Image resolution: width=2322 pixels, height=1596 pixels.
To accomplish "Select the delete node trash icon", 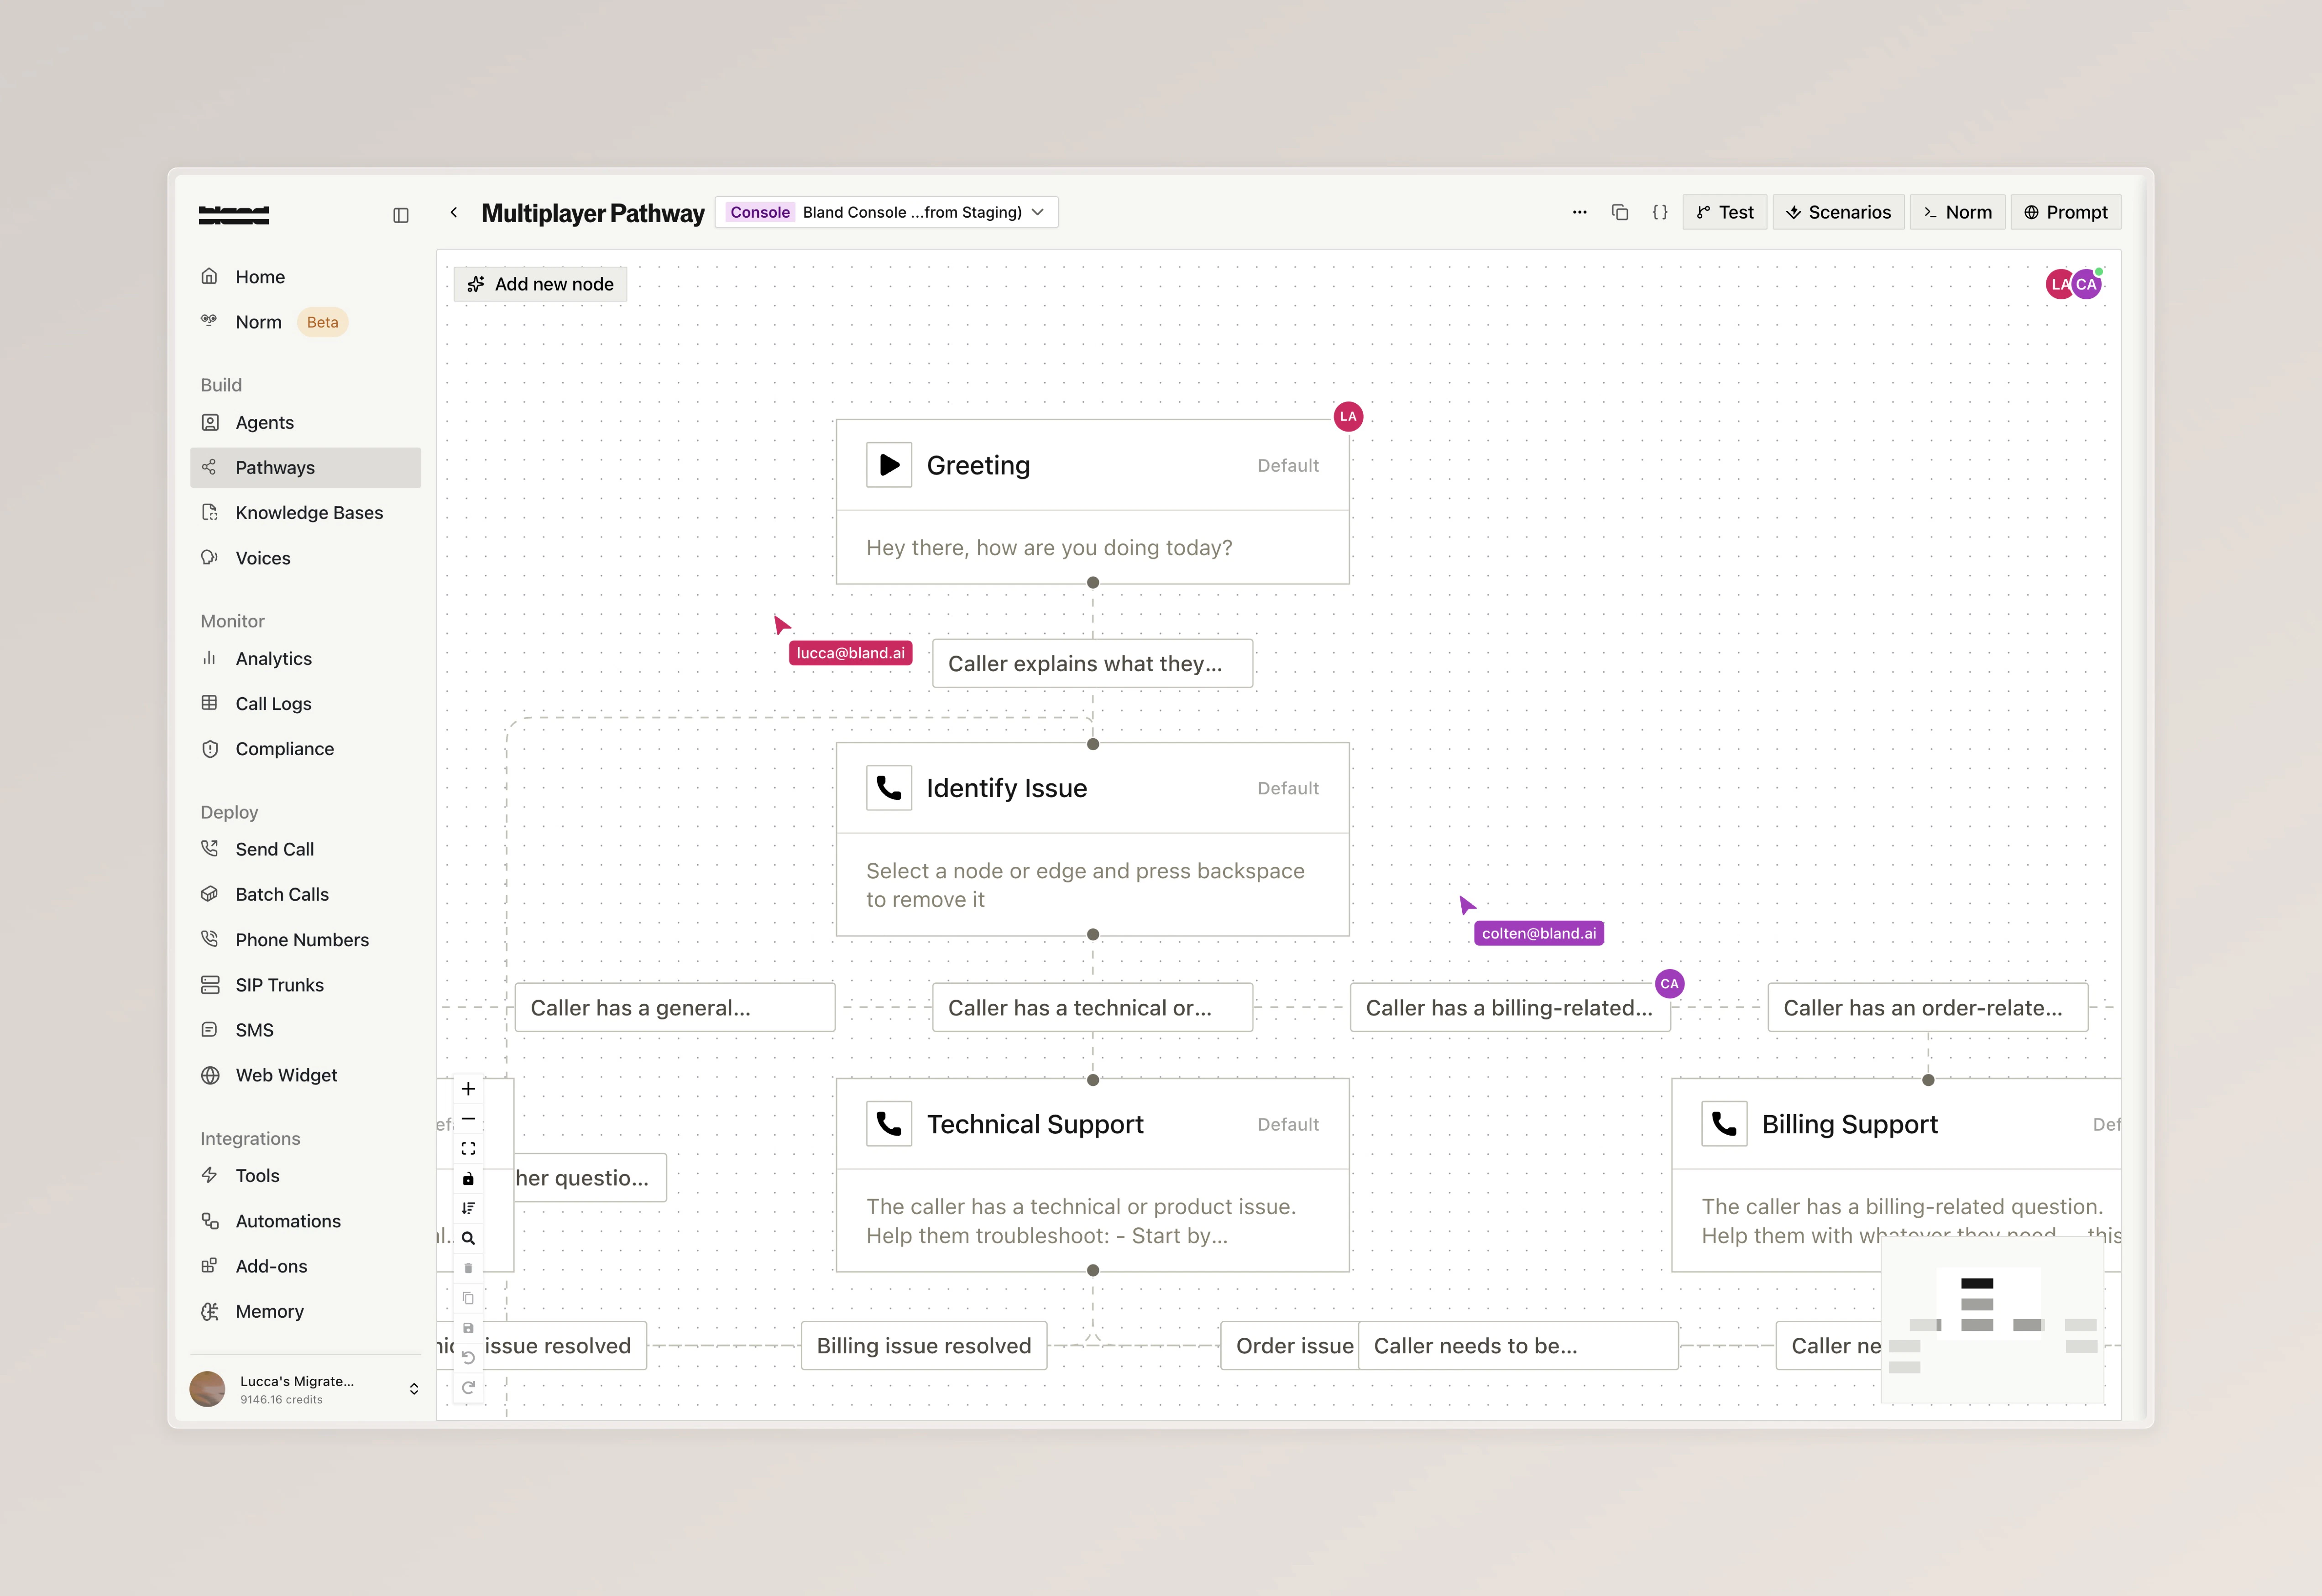I will point(468,1268).
